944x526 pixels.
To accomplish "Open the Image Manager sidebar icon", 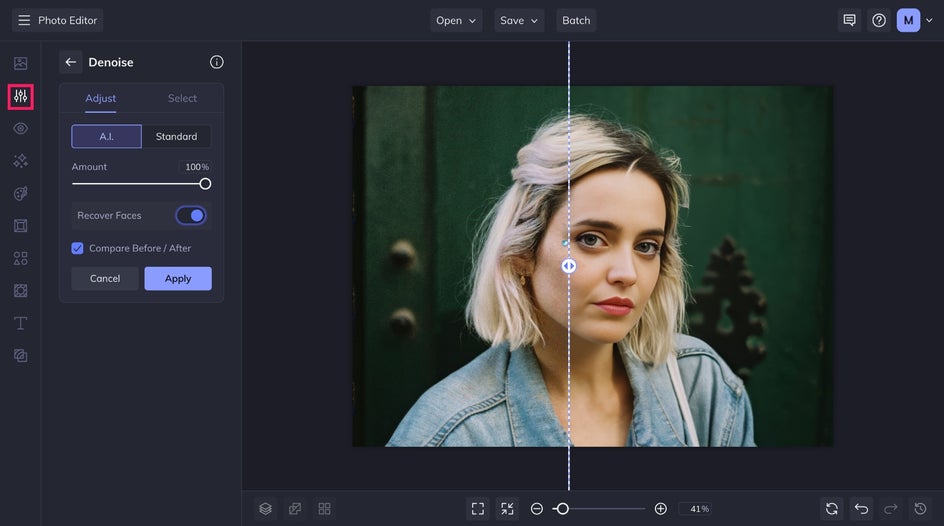I will click(20, 63).
